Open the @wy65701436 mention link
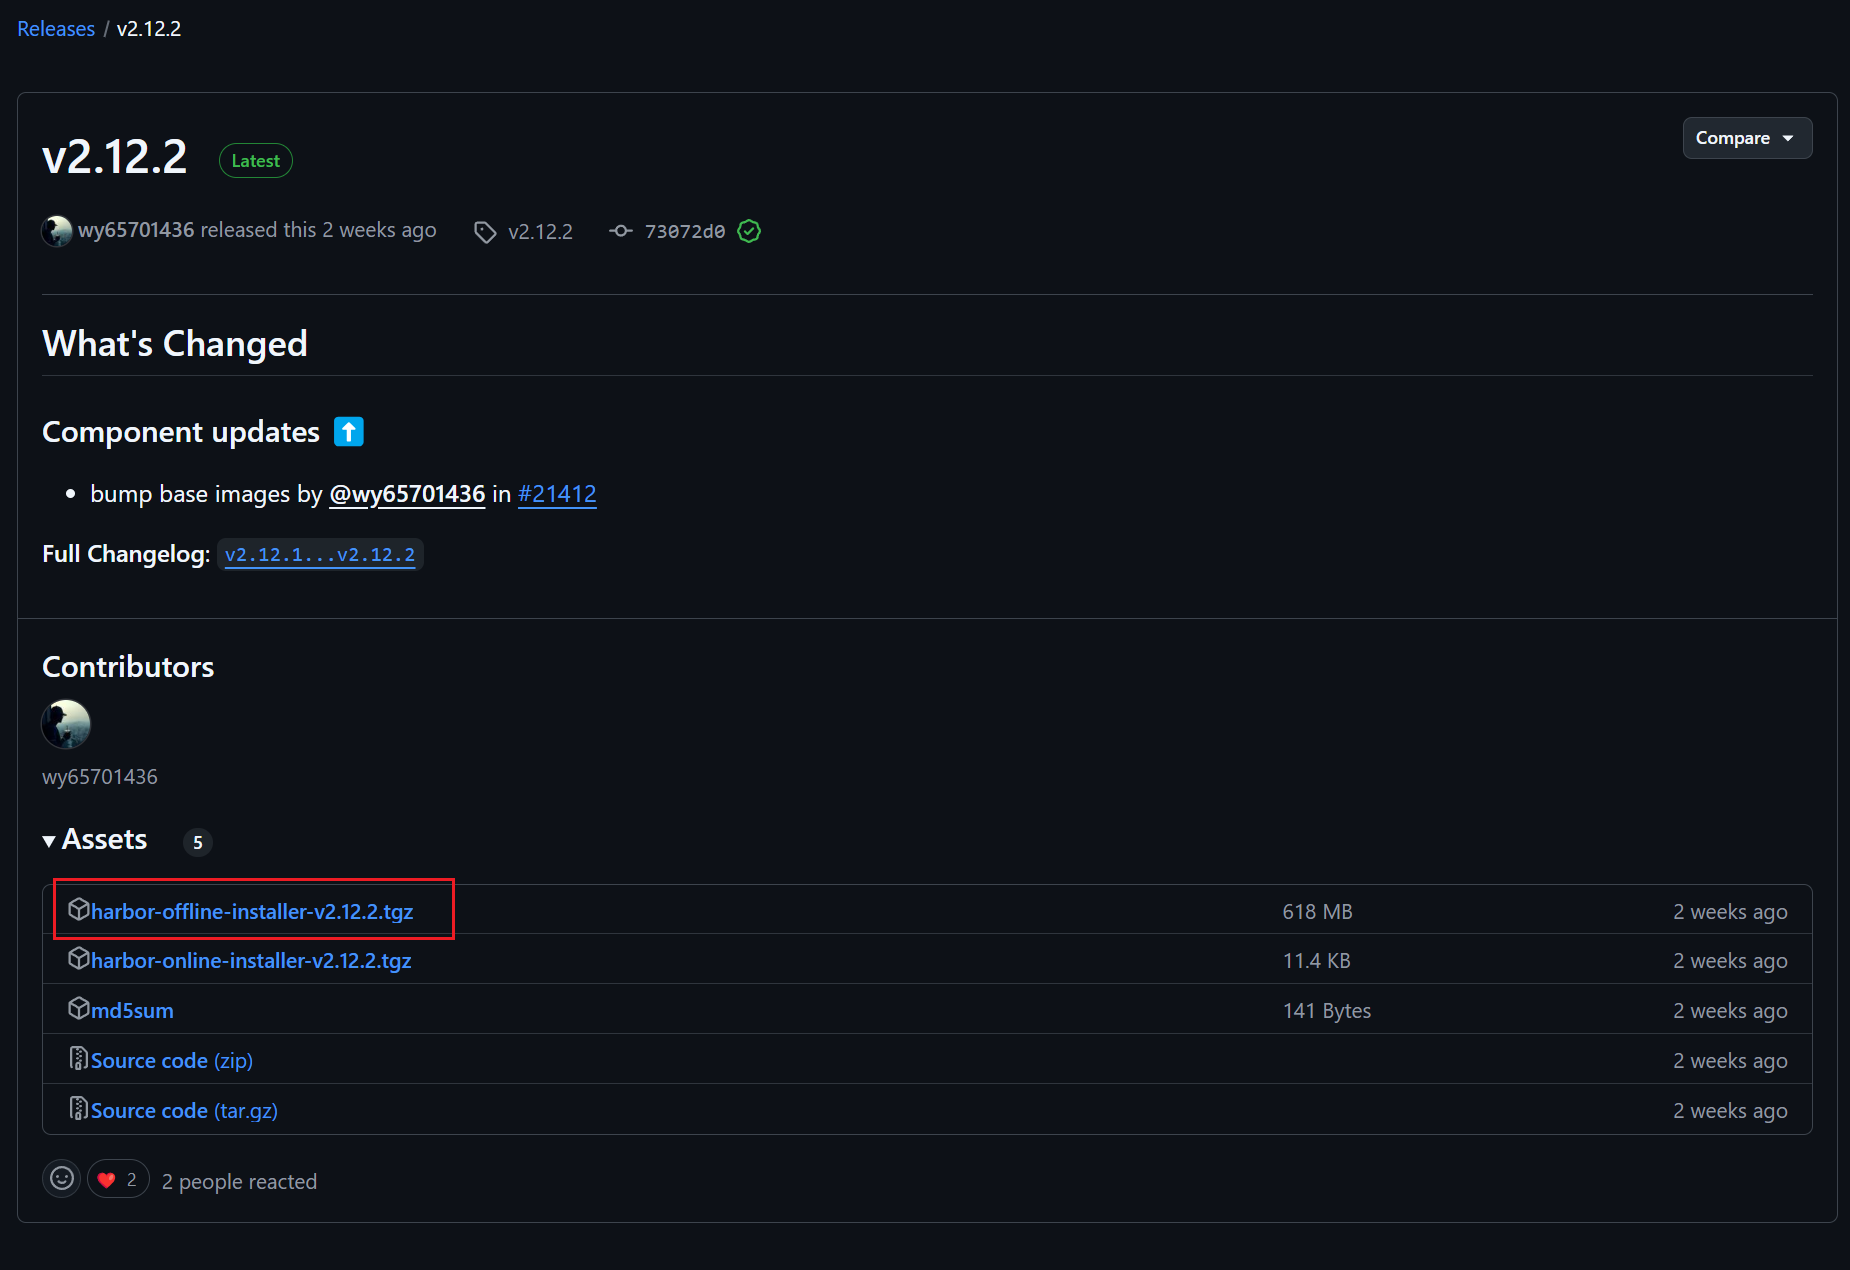The width and height of the screenshot is (1850, 1270). (x=407, y=494)
